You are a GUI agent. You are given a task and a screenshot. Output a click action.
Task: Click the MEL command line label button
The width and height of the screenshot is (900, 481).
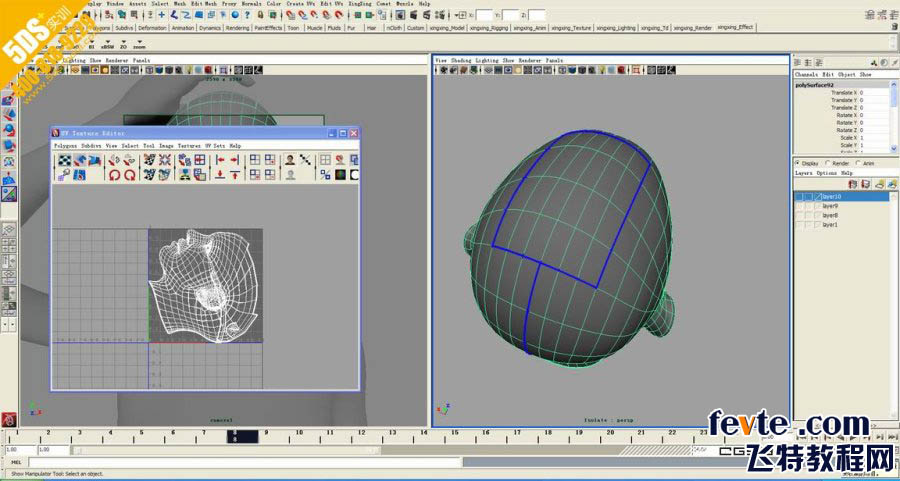point(16,463)
